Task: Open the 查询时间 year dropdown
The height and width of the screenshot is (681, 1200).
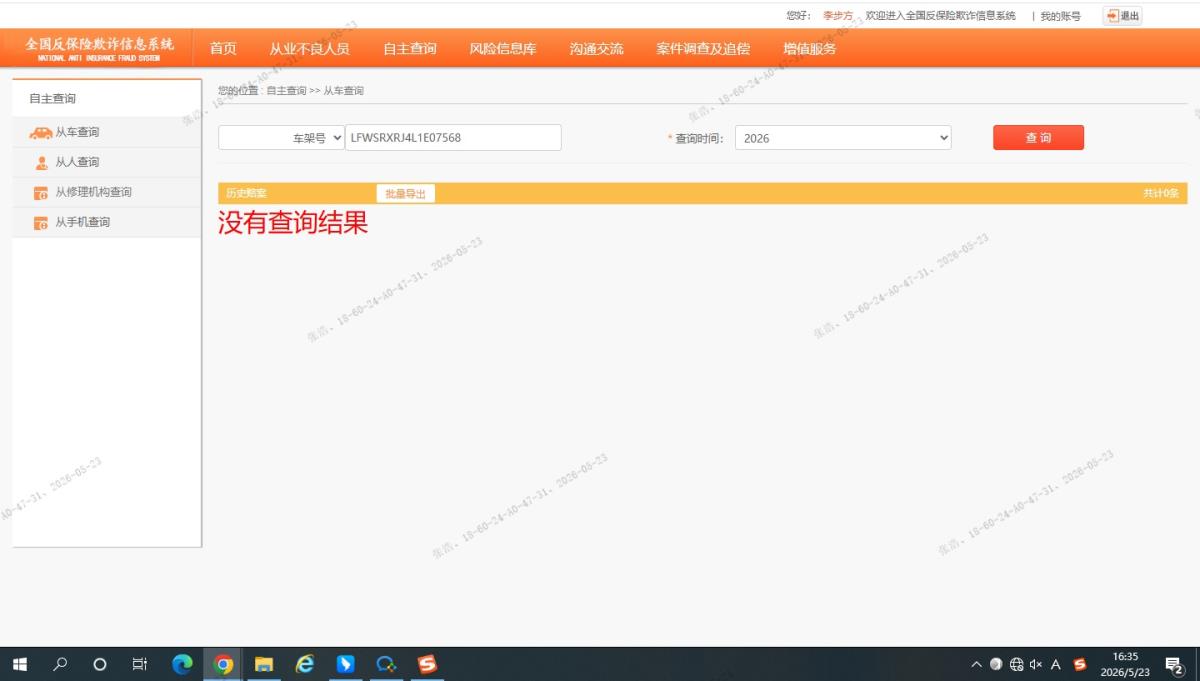Action: (x=843, y=138)
